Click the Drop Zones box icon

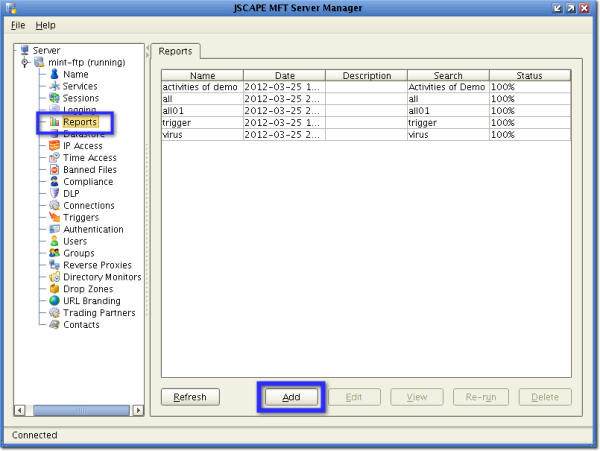(x=54, y=288)
